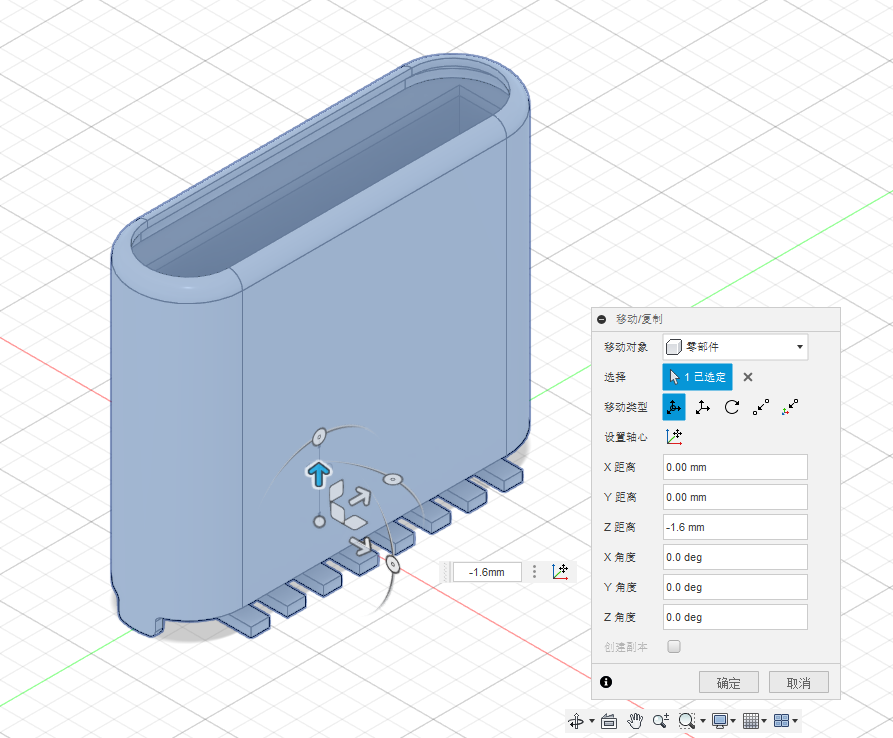
Task: Open the Zoom Window dropdown arrow
Action: [x=703, y=721]
